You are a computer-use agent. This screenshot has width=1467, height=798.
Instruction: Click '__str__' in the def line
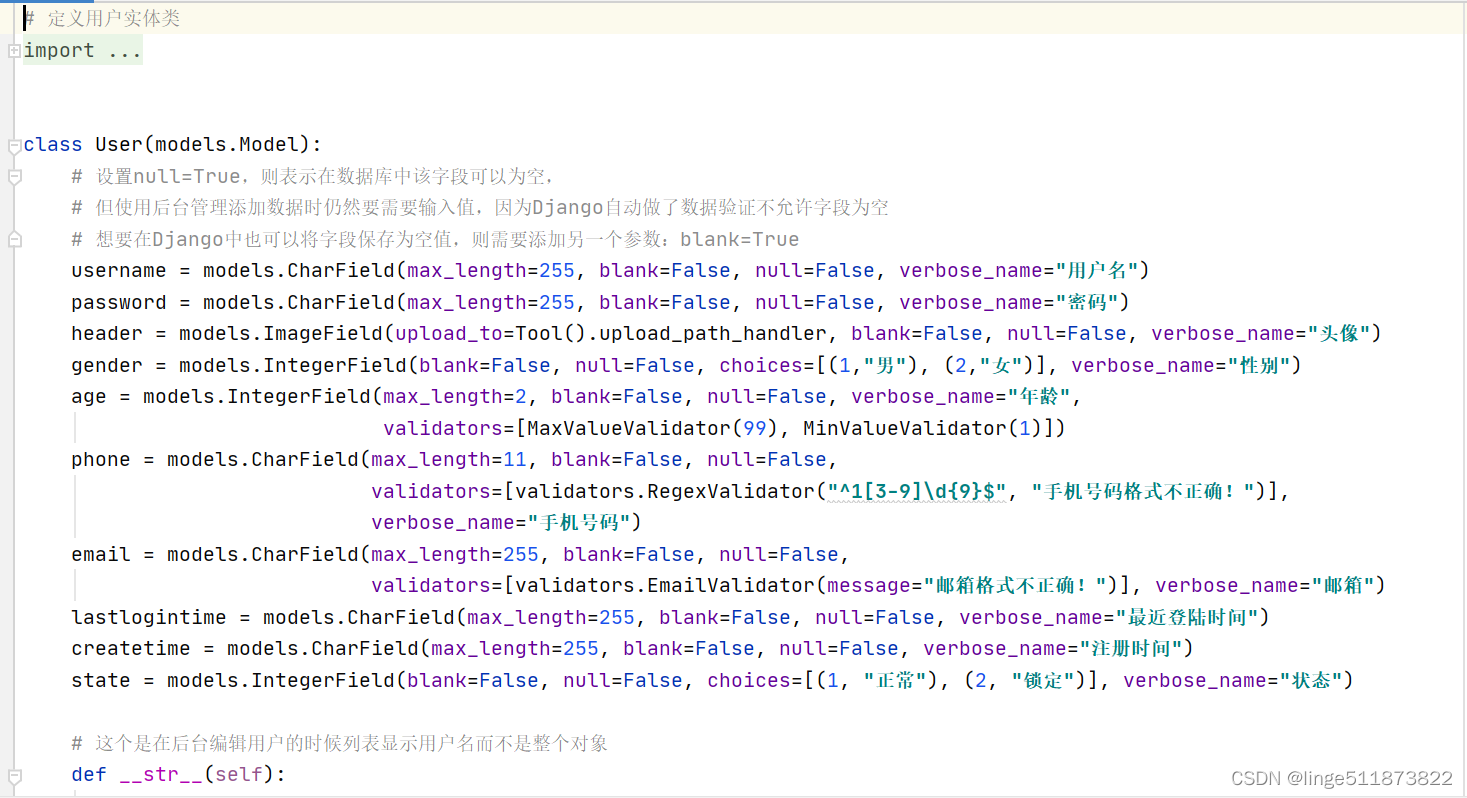tap(161, 774)
